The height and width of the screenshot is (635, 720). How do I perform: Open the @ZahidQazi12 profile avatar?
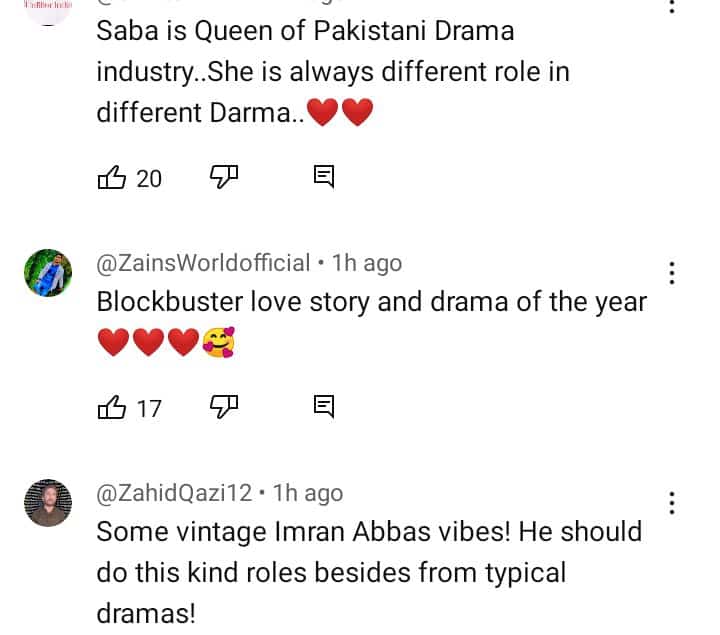pos(48,503)
